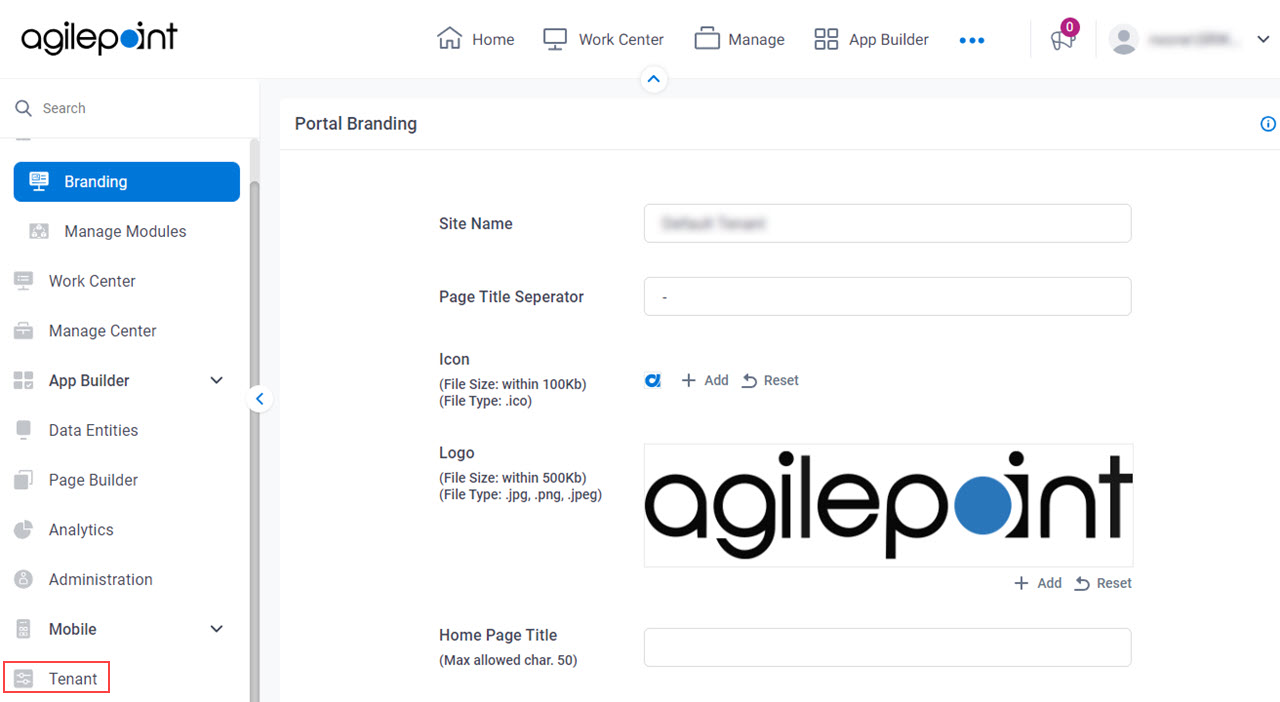The image size is (1280, 702).
Task: Click the Home Page Title field
Action: click(x=888, y=647)
